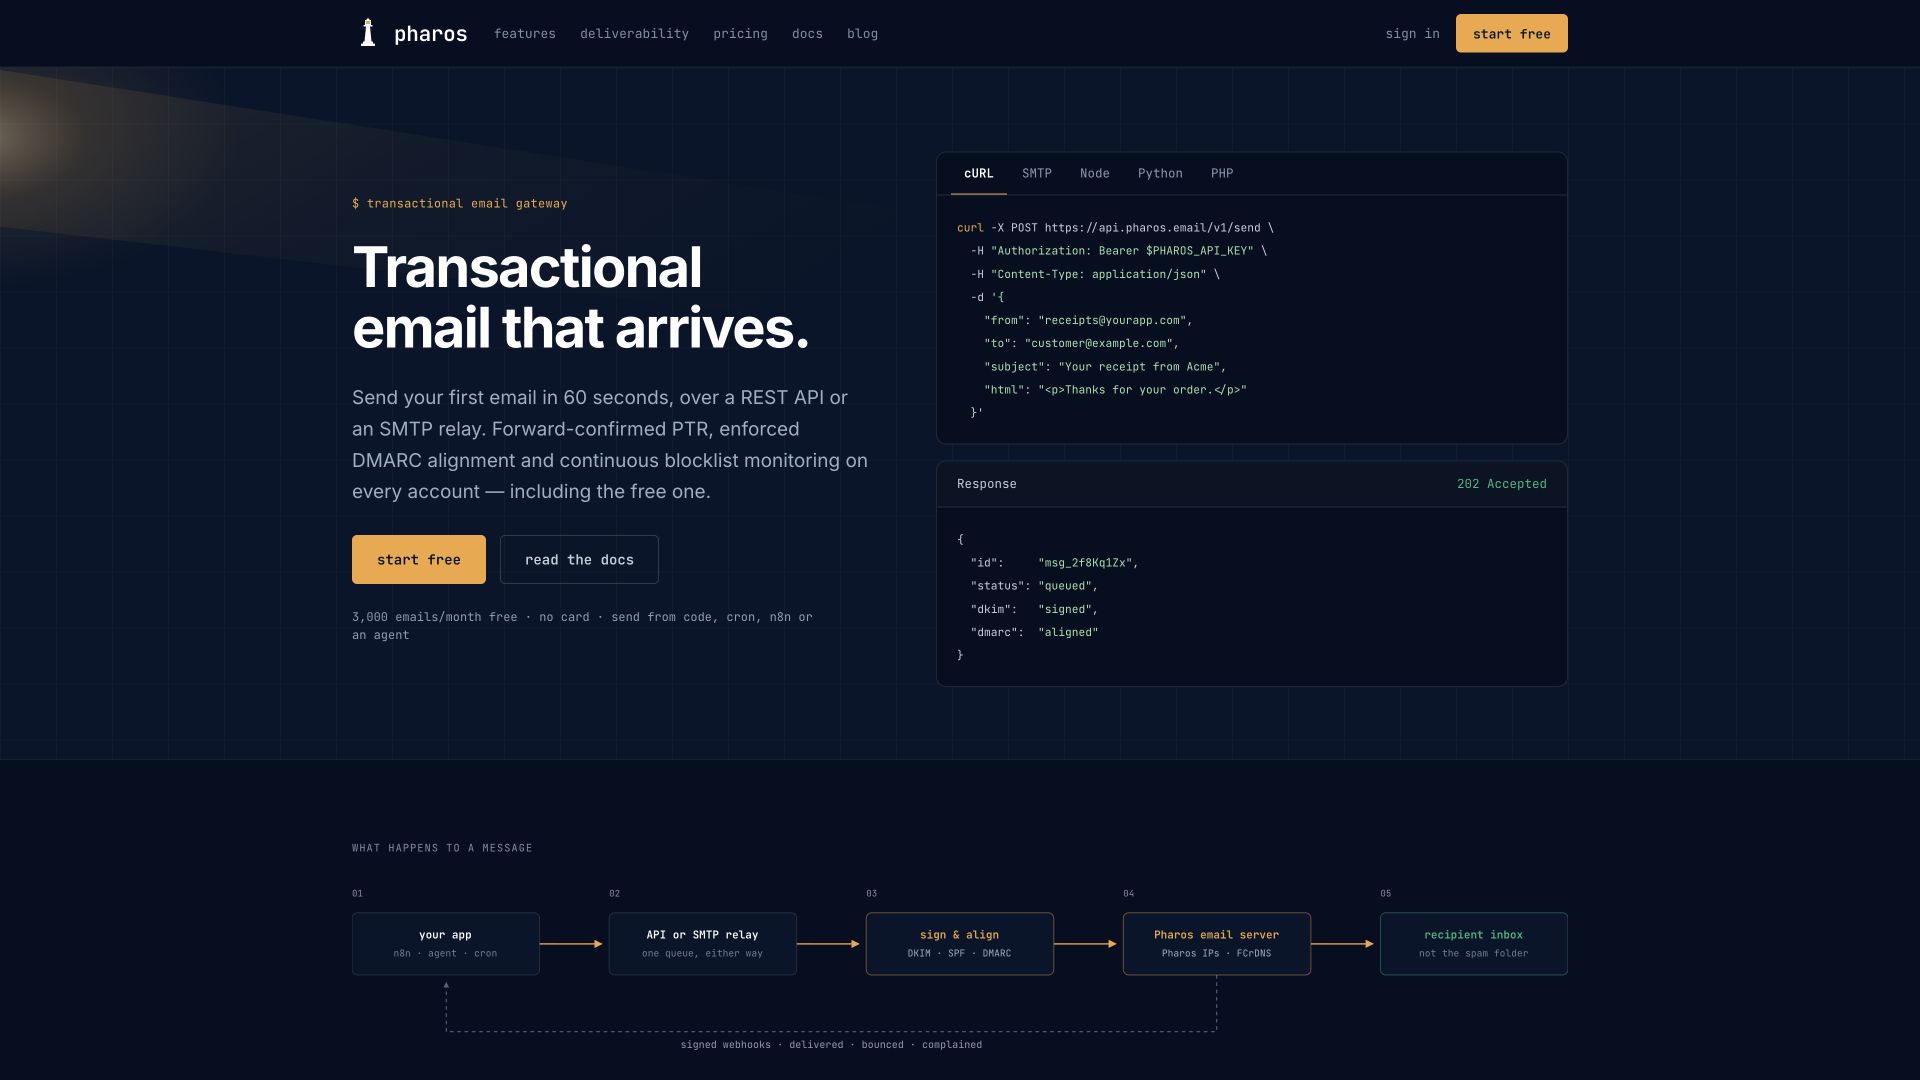Show the PHP code example tab
The width and height of the screenshot is (1920, 1080).
click(x=1221, y=174)
